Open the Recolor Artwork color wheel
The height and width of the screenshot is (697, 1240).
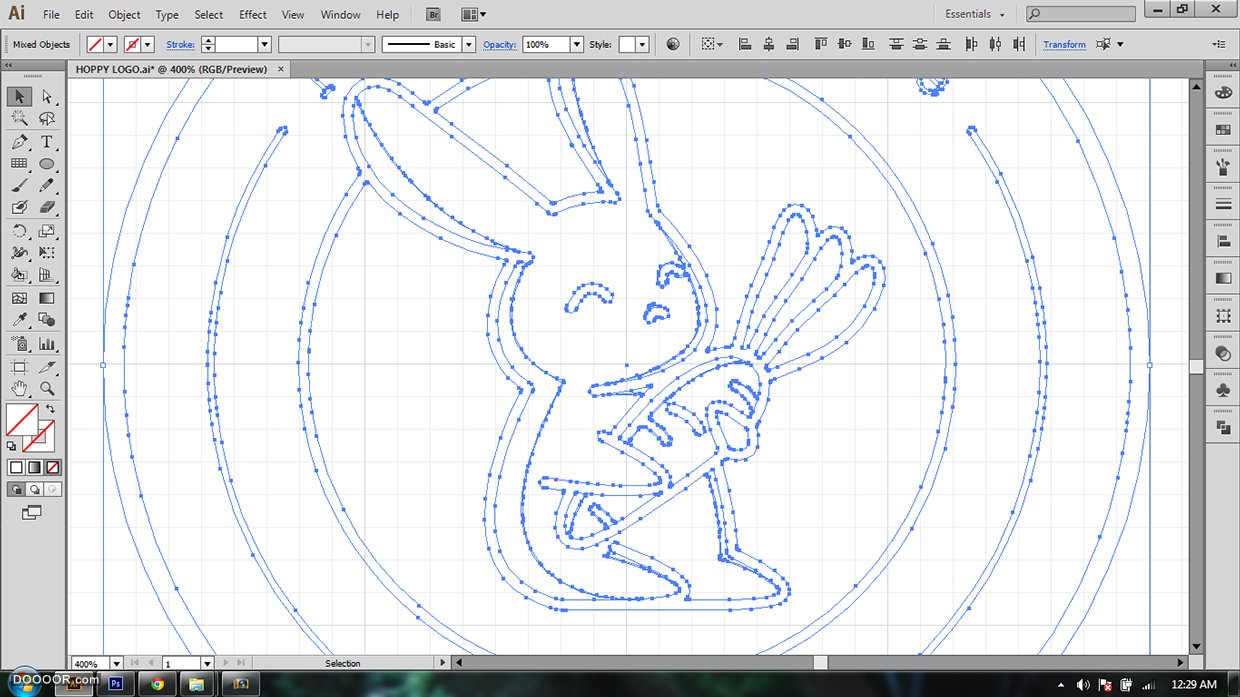tap(673, 44)
